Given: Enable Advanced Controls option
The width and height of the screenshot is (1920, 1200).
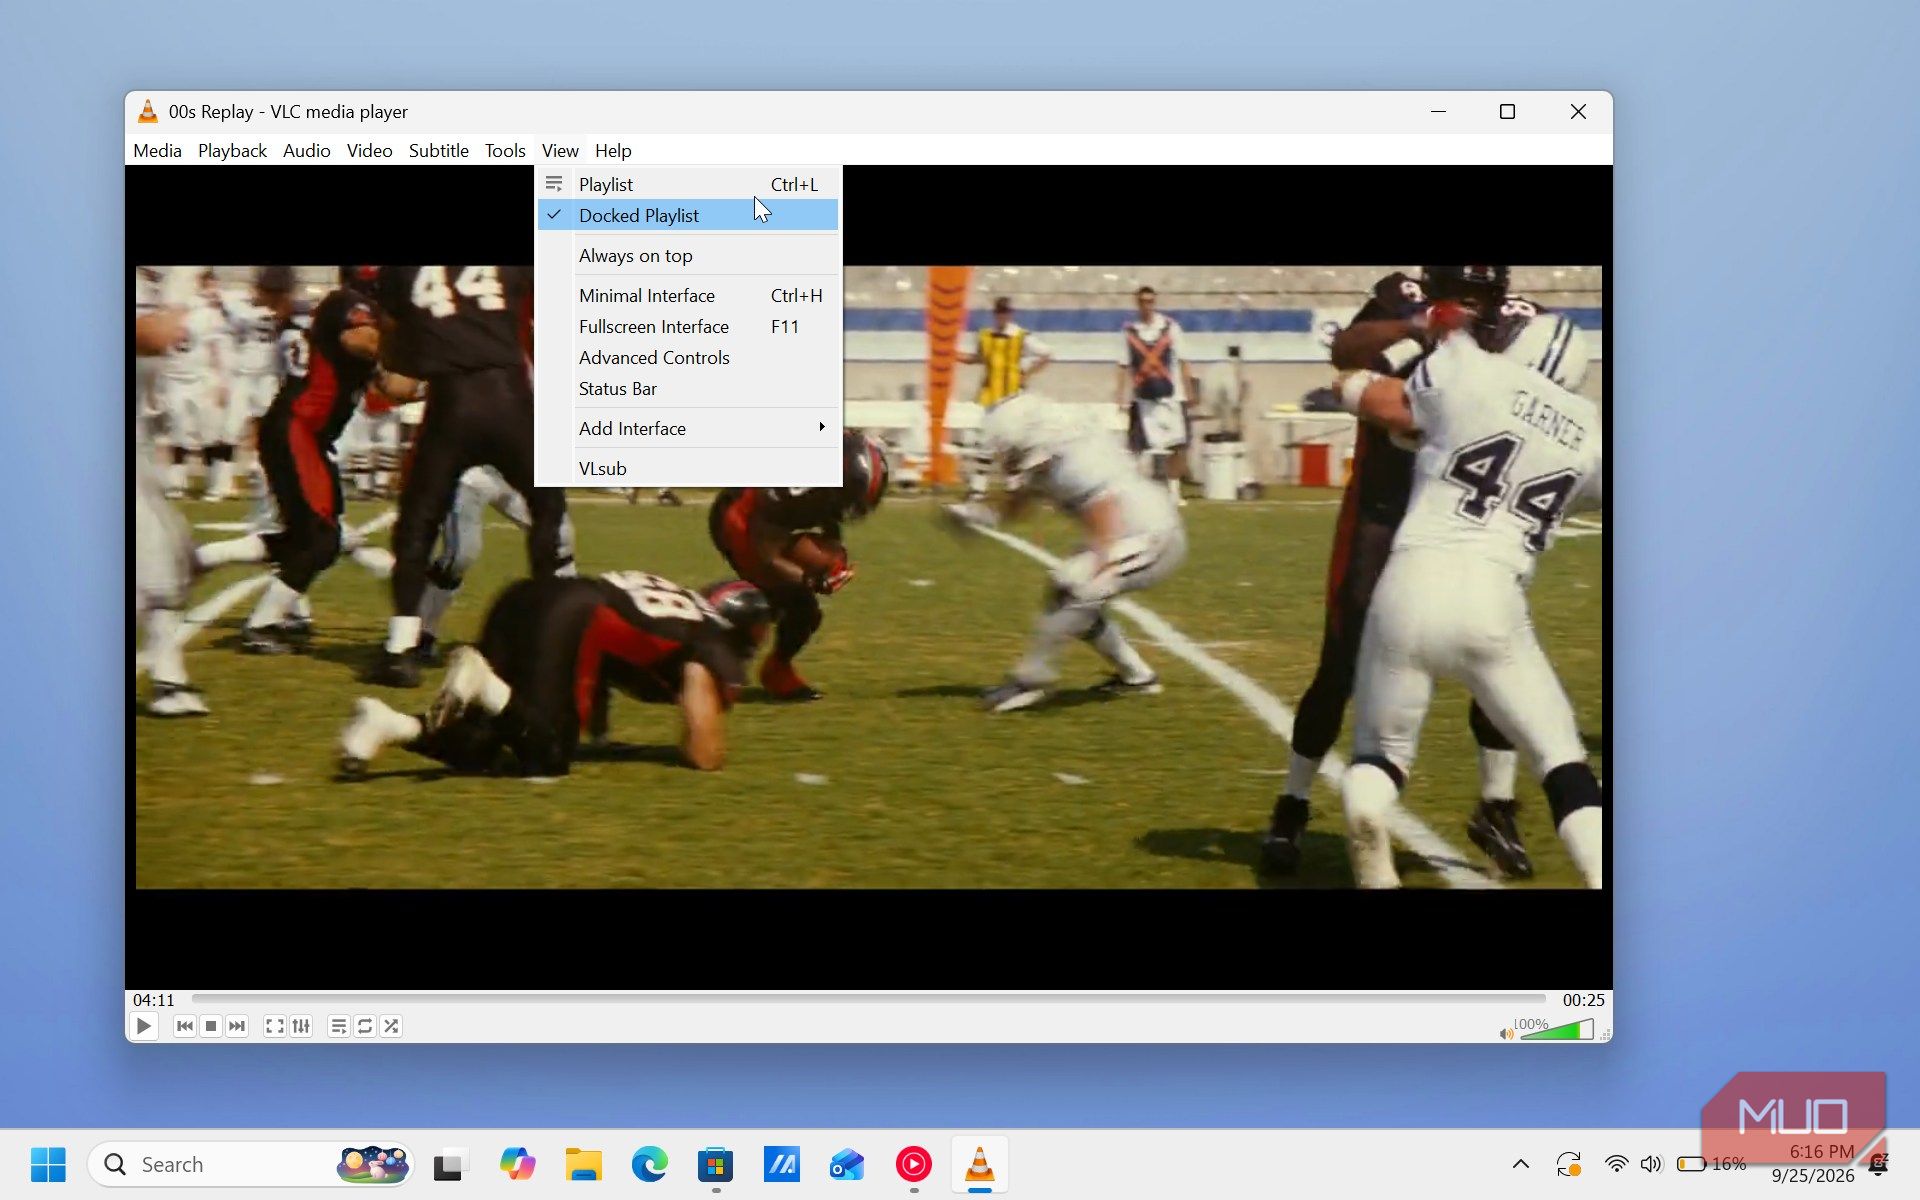Looking at the screenshot, I should tap(688, 357).
